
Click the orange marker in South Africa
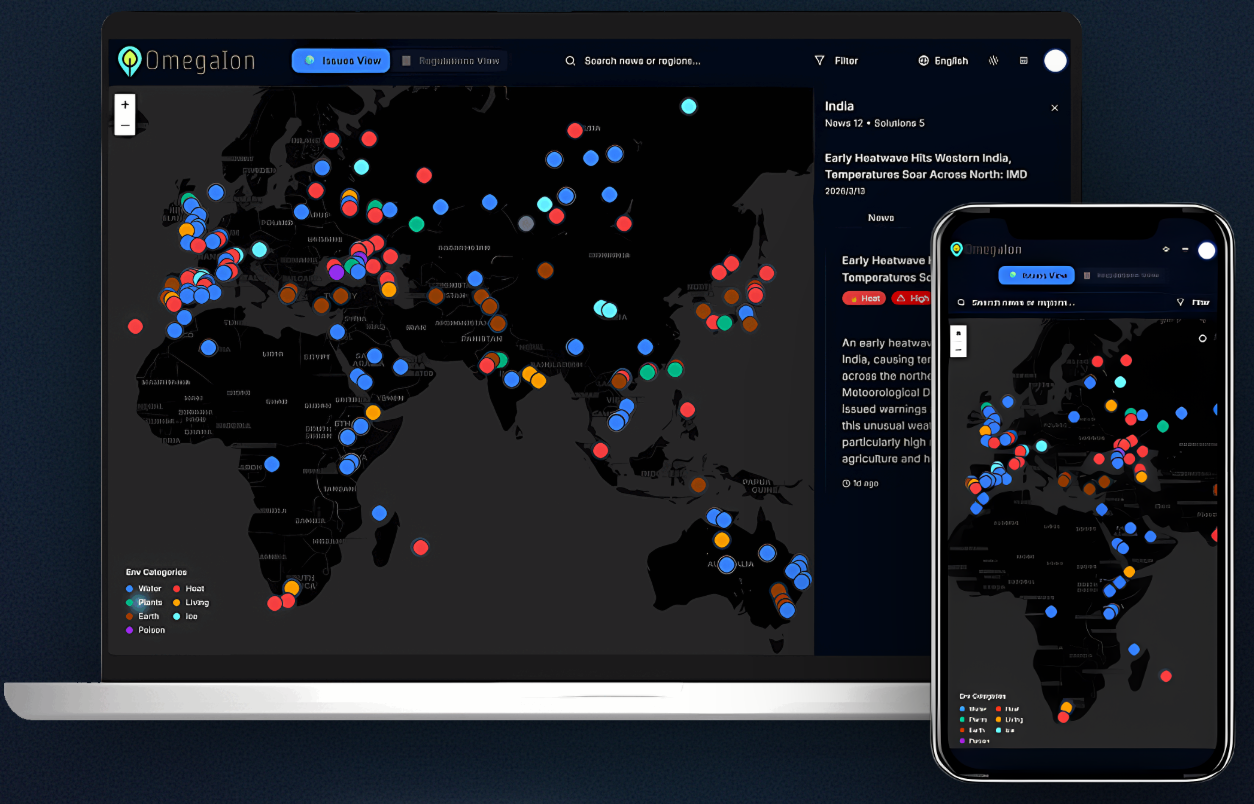[x=292, y=588]
